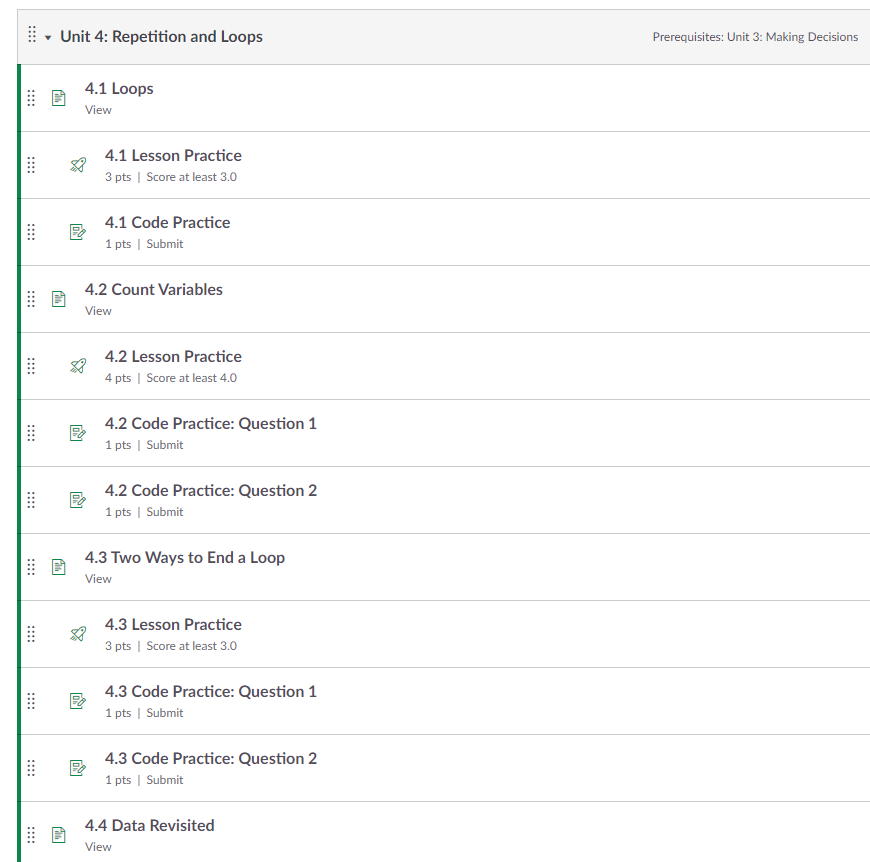Click rocket icon for 4.2 Lesson Practice
Viewport: 870px width, 862px height.
(x=78, y=366)
